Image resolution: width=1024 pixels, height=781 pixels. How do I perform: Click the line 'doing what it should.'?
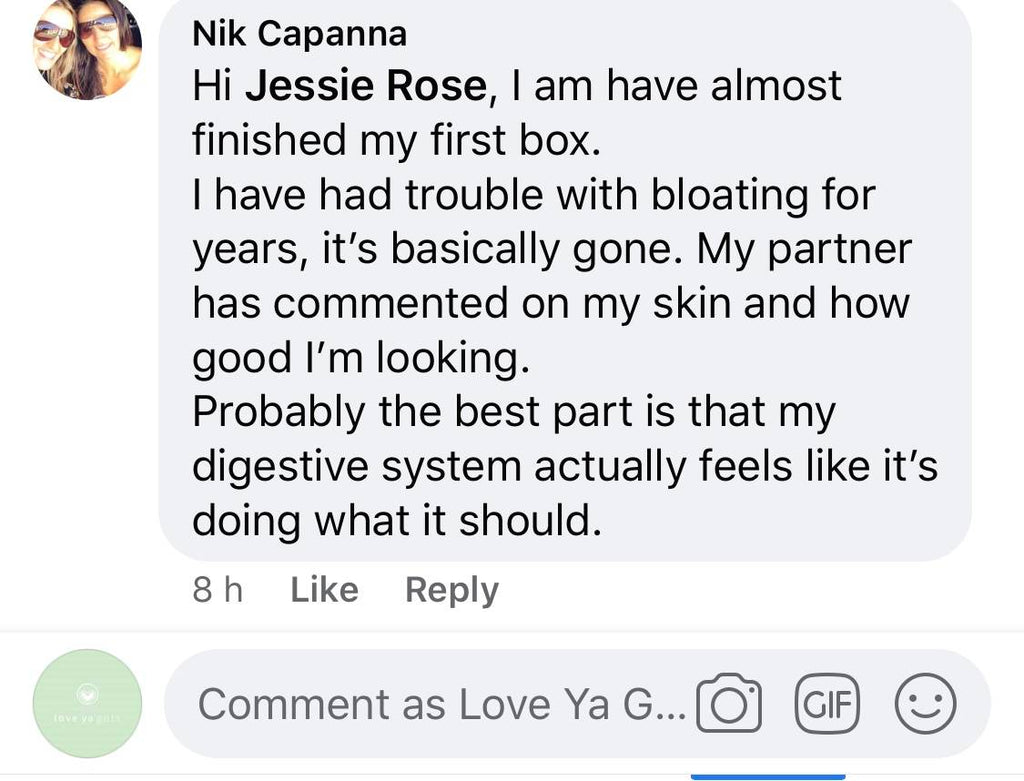tap(397, 520)
